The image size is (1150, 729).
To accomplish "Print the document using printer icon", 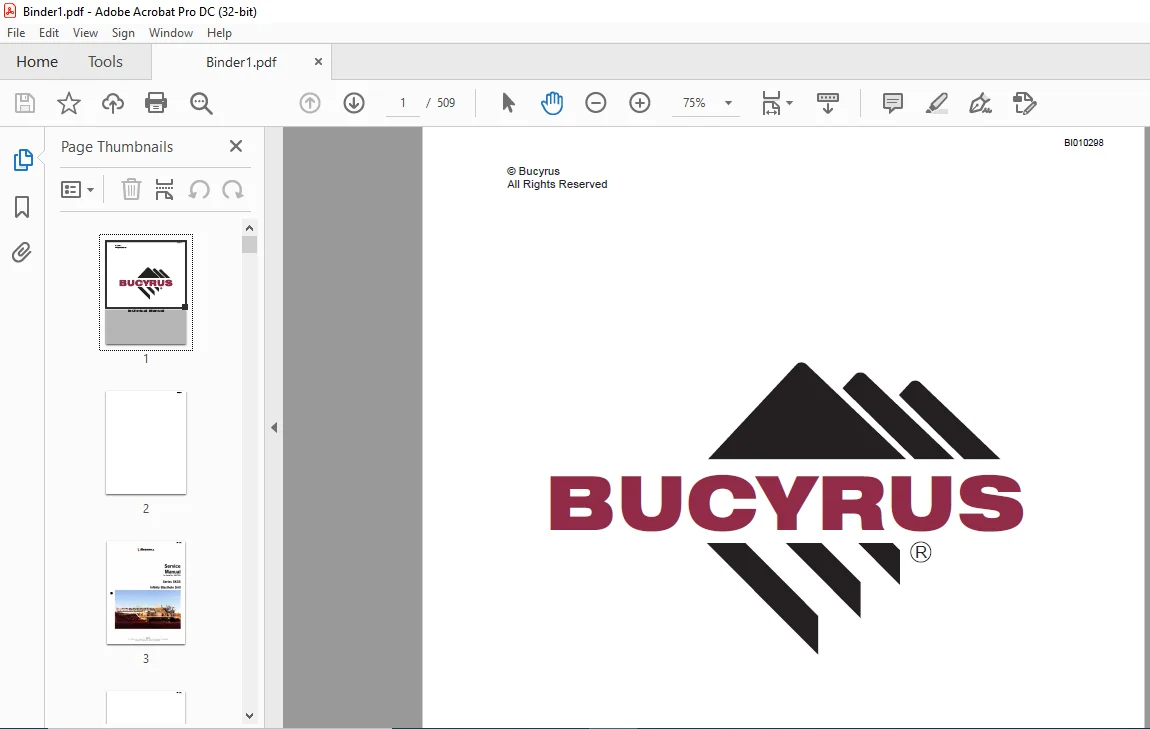I will [156, 103].
